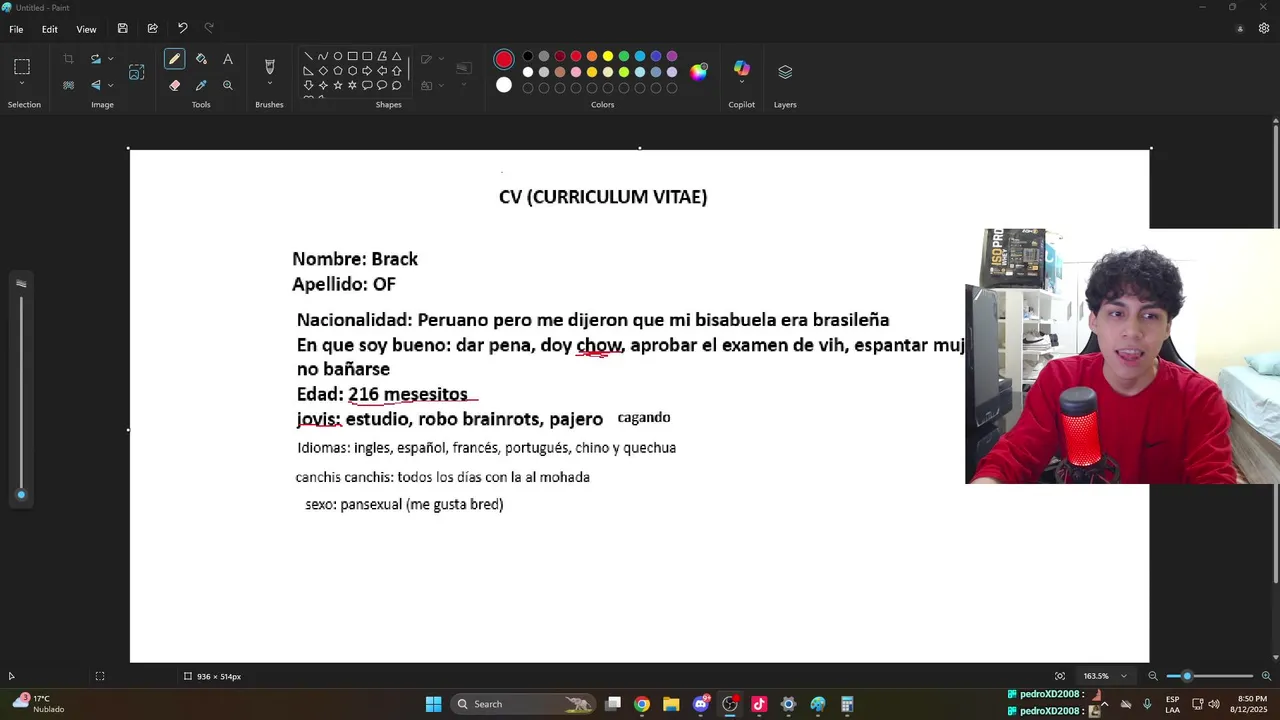Select the Text tool
Screen dimensions: 1280x720
pos(228,59)
